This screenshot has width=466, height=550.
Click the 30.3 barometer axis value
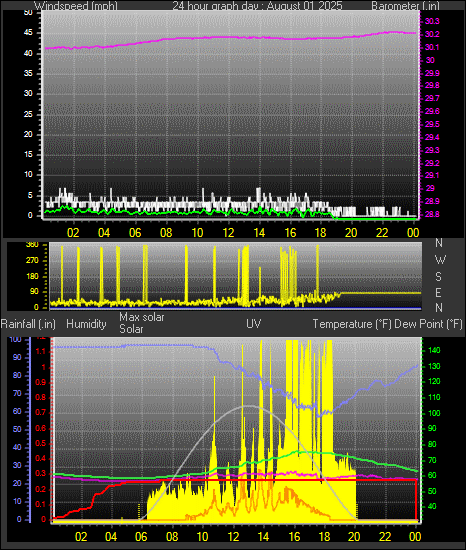click(x=432, y=21)
